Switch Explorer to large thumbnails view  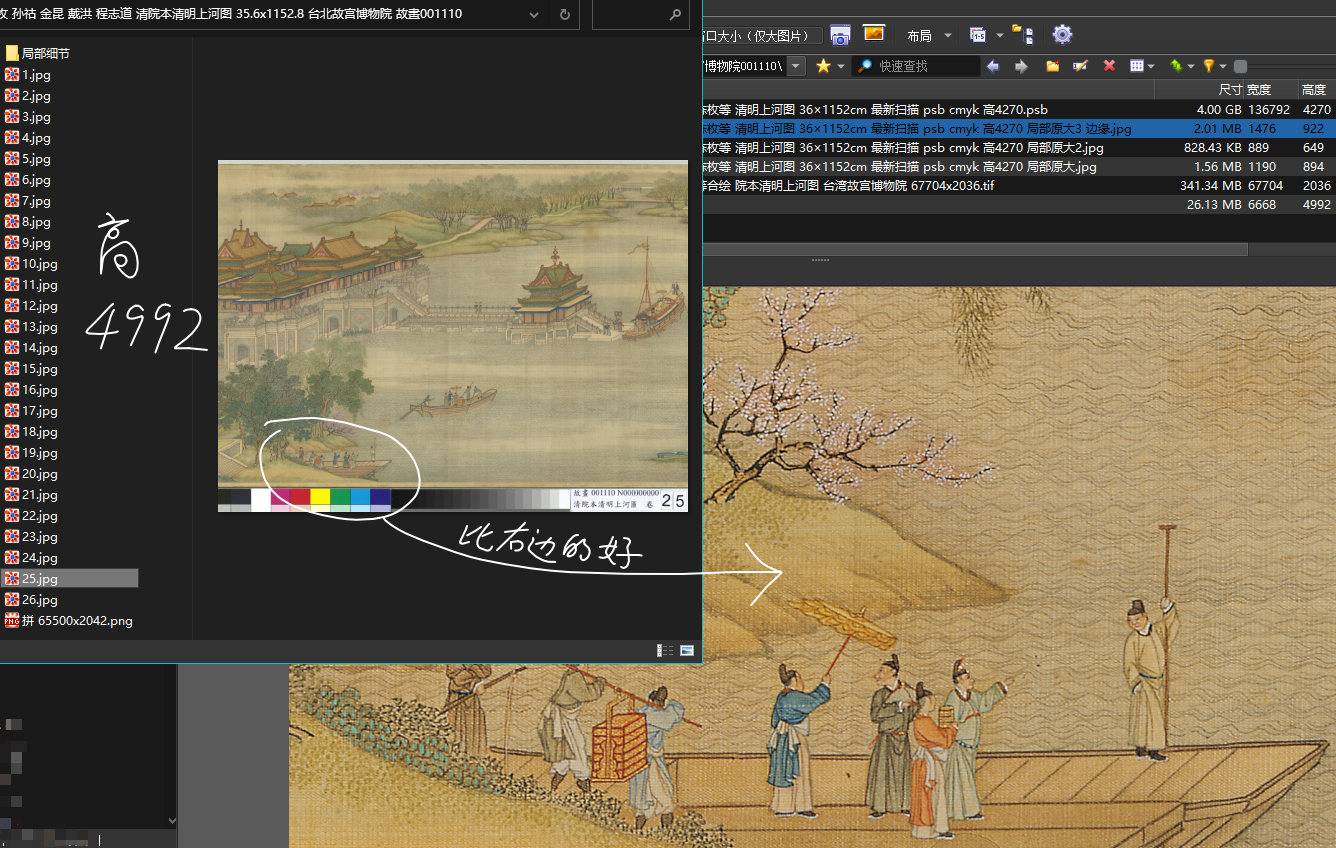pos(687,650)
